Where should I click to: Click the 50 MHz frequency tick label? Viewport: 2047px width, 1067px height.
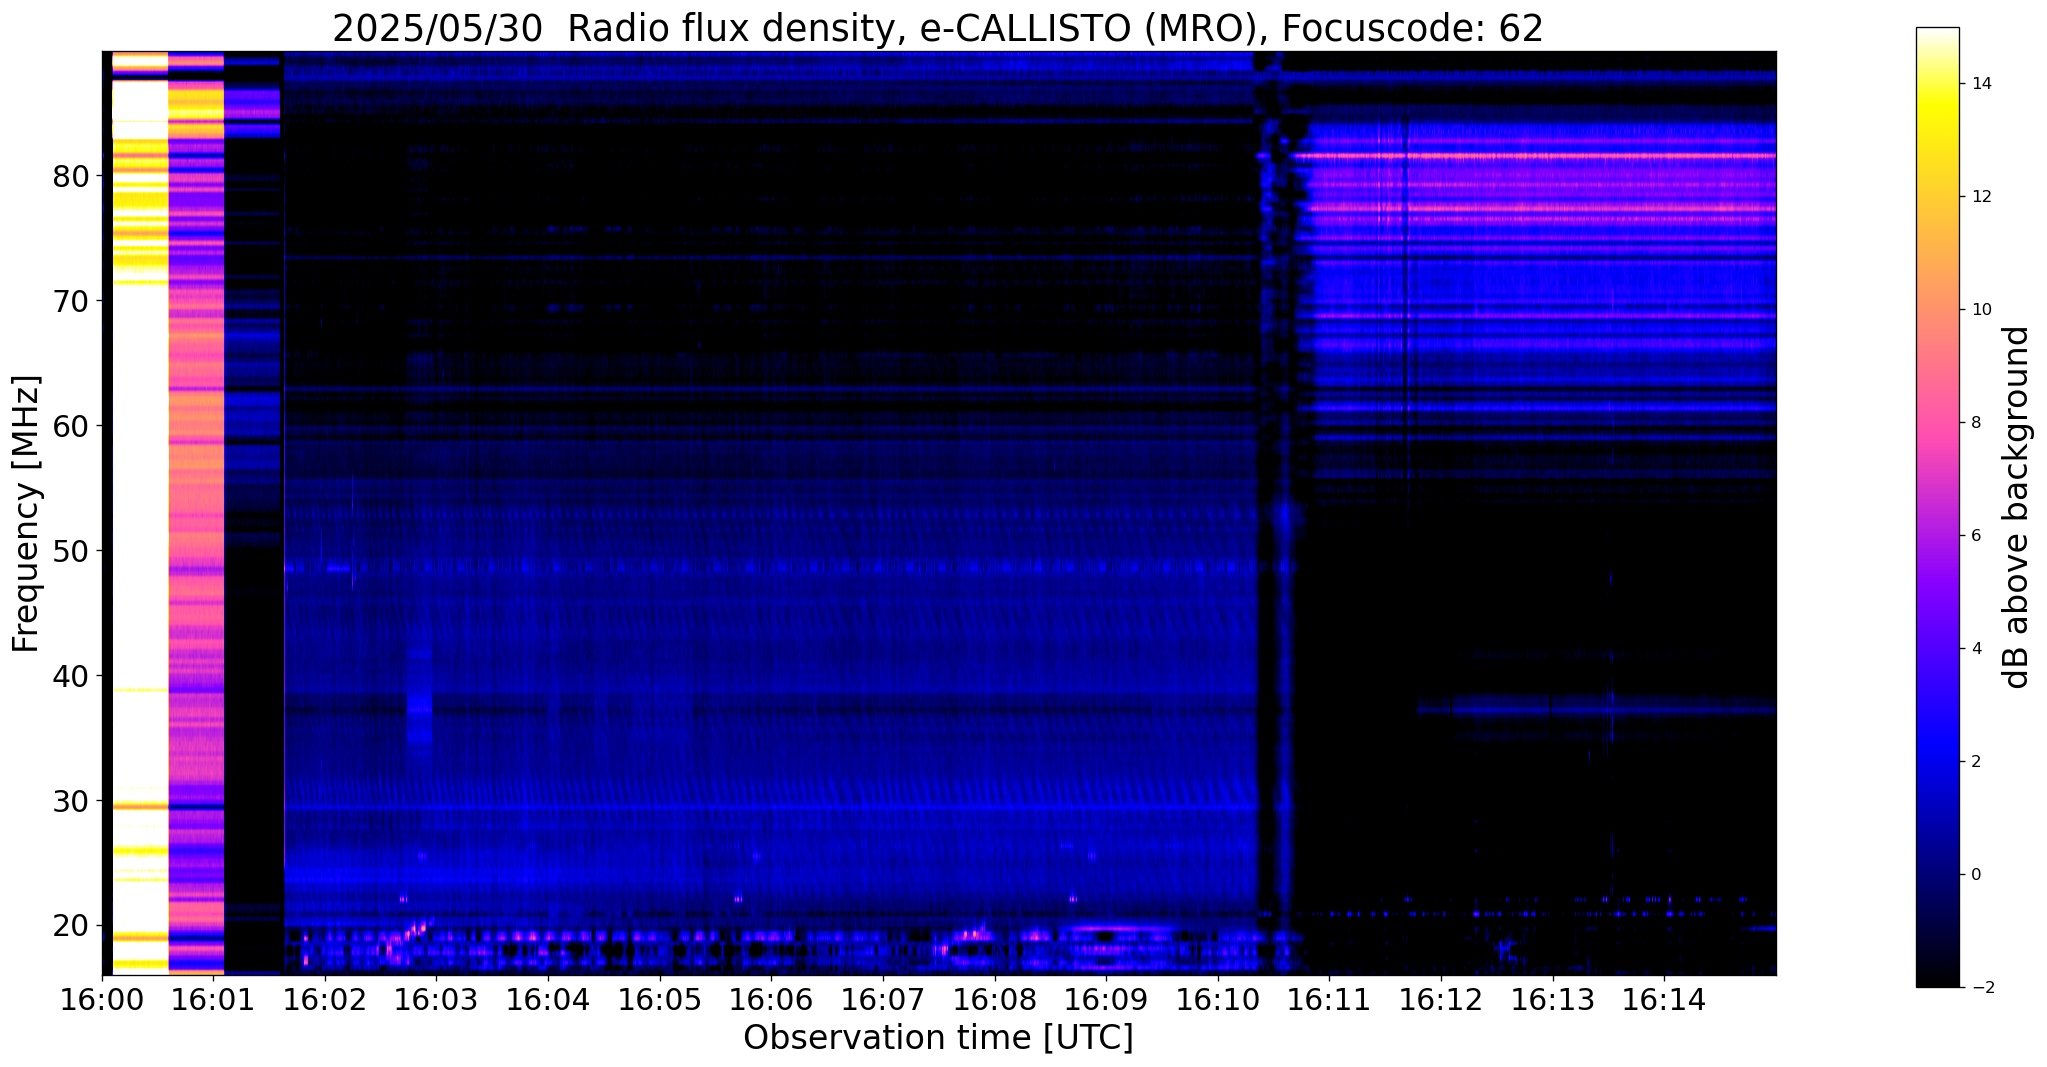(71, 551)
